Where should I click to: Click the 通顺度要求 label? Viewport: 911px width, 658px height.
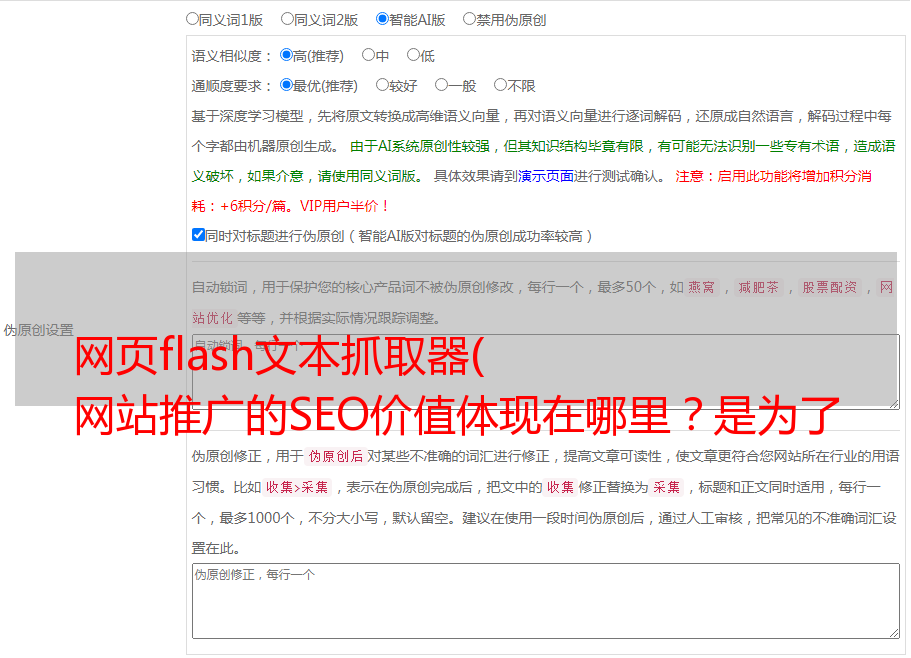(231, 87)
